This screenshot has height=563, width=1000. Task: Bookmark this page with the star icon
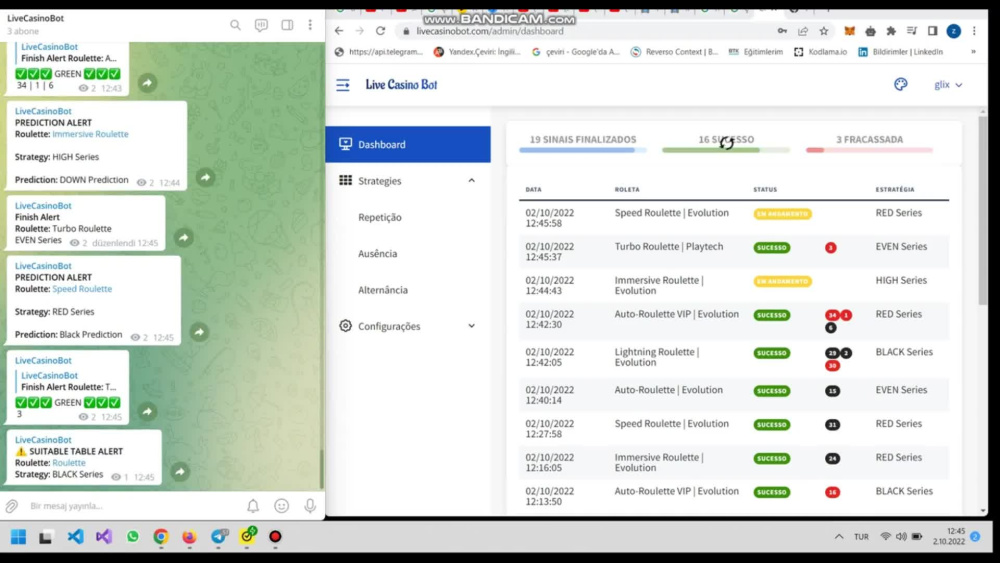click(x=824, y=31)
